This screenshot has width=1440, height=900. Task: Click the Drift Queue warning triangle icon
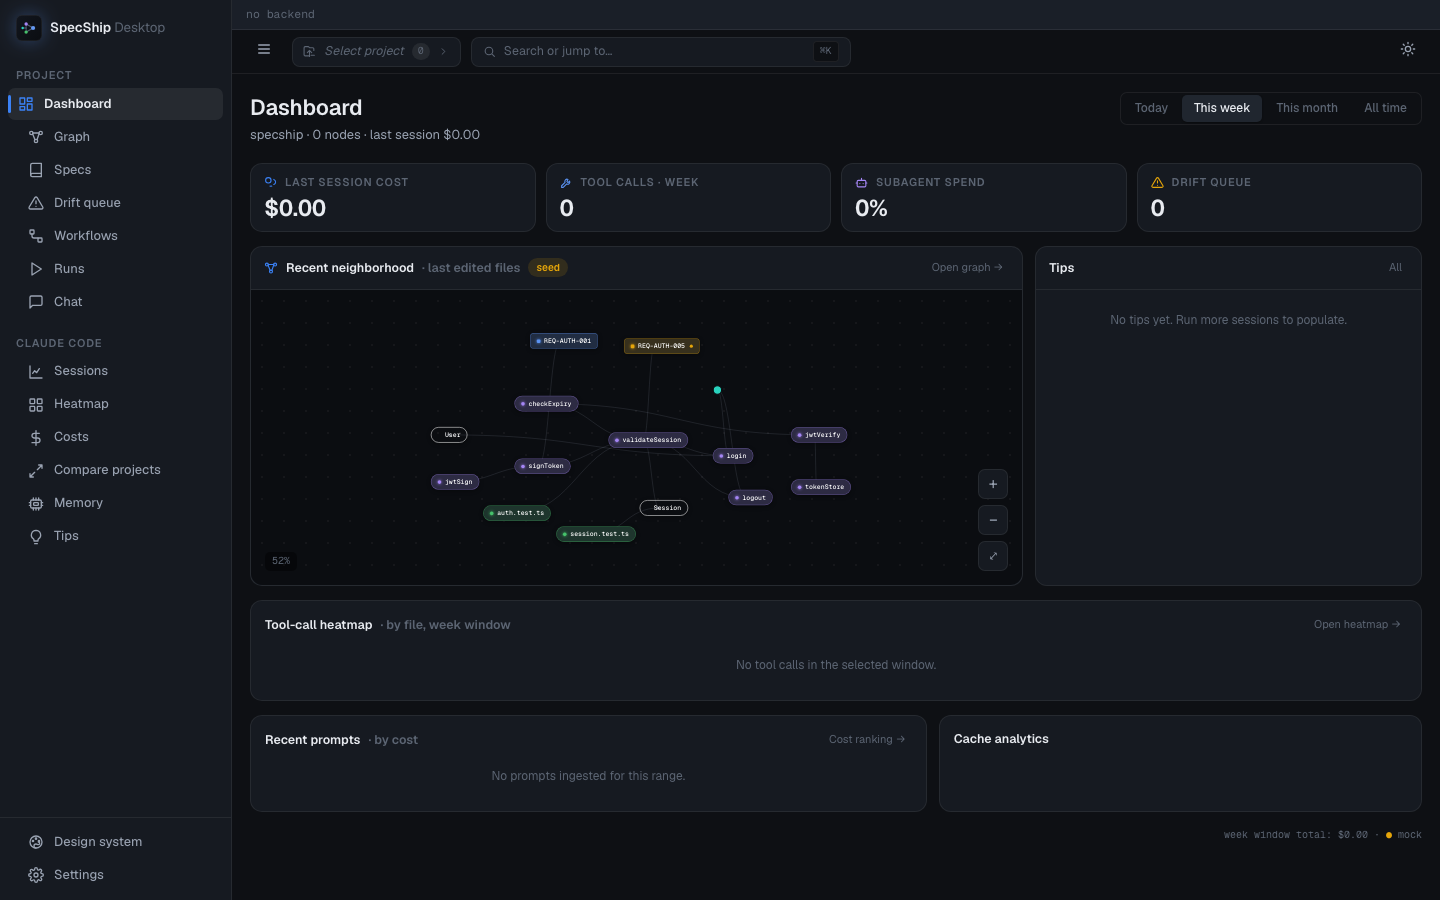point(1157,183)
